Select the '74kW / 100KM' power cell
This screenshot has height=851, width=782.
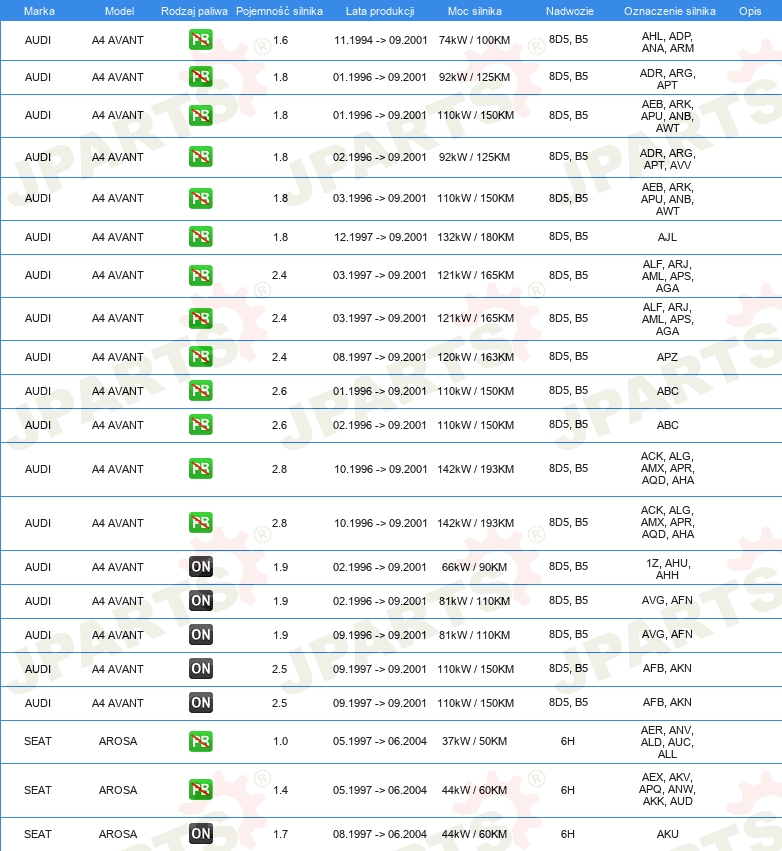click(474, 40)
